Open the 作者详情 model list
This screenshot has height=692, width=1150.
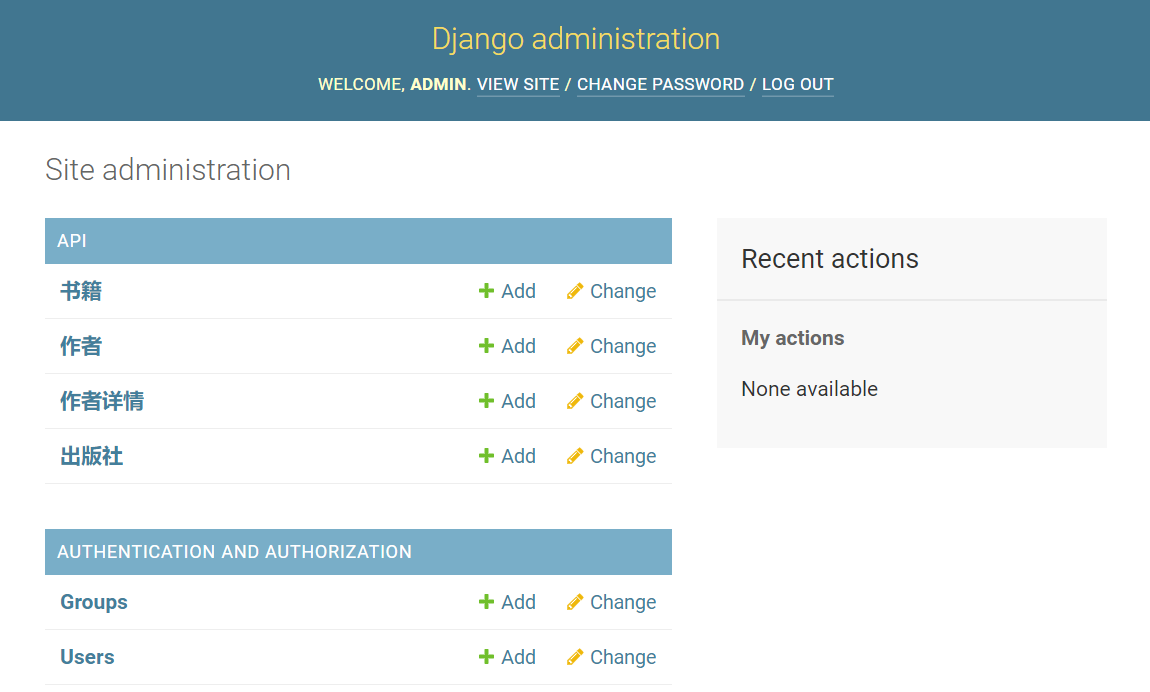[102, 401]
